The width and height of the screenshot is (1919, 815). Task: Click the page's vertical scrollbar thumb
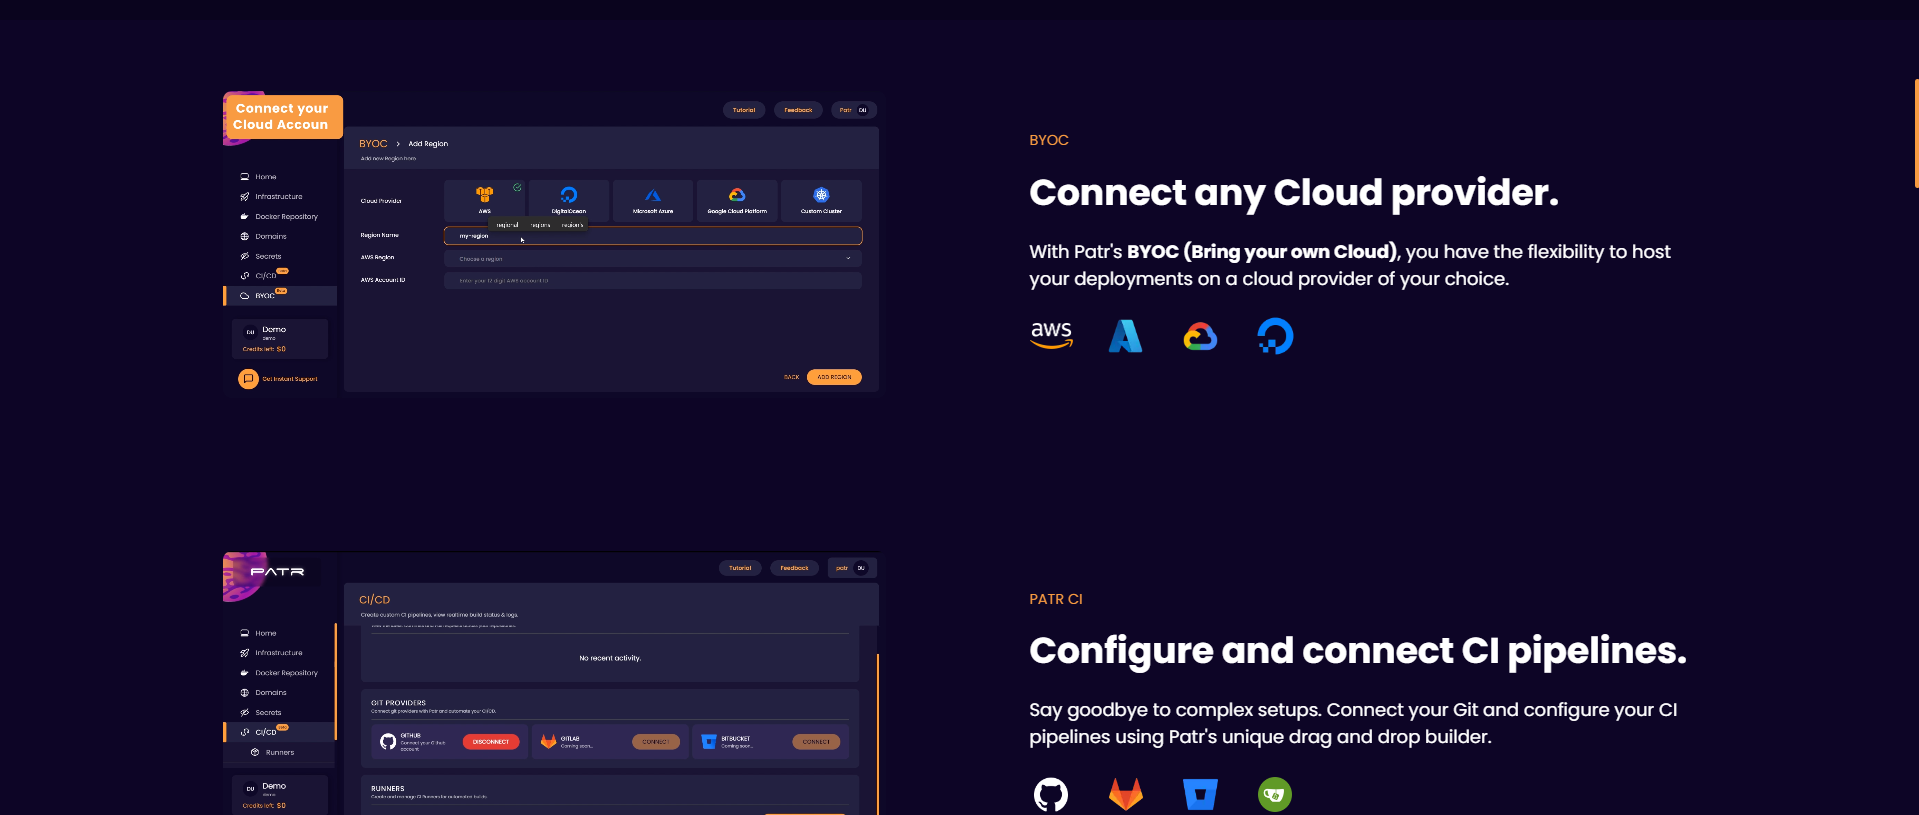coord(1916,133)
